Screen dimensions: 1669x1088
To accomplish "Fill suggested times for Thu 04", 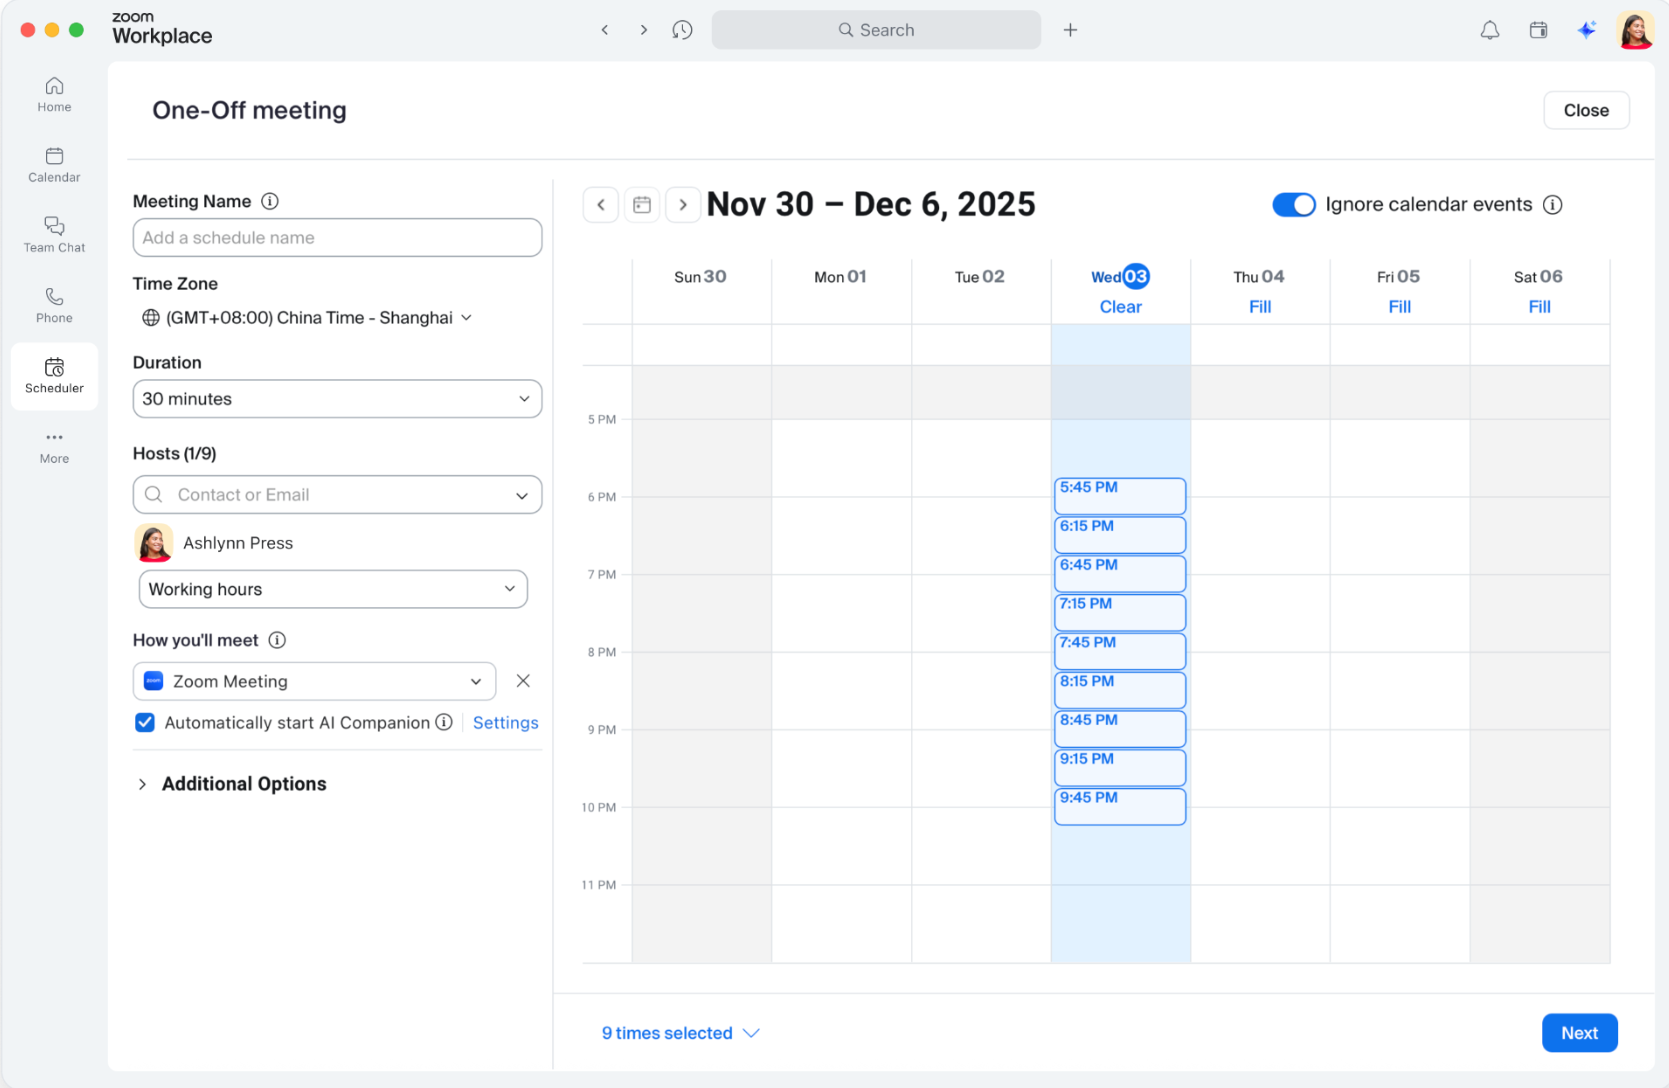I will pyautogui.click(x=1259, y=306).
